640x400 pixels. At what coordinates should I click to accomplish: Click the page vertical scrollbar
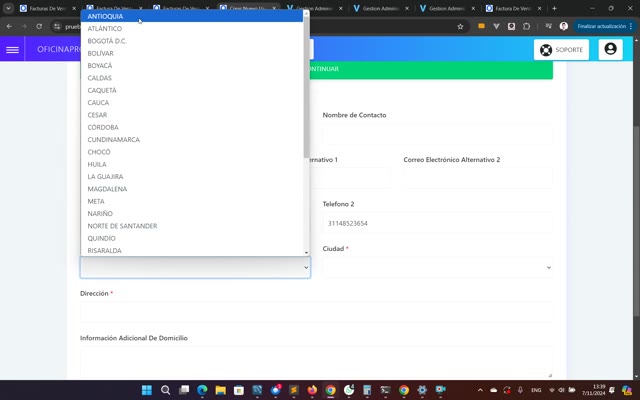(x=636, y=220)
